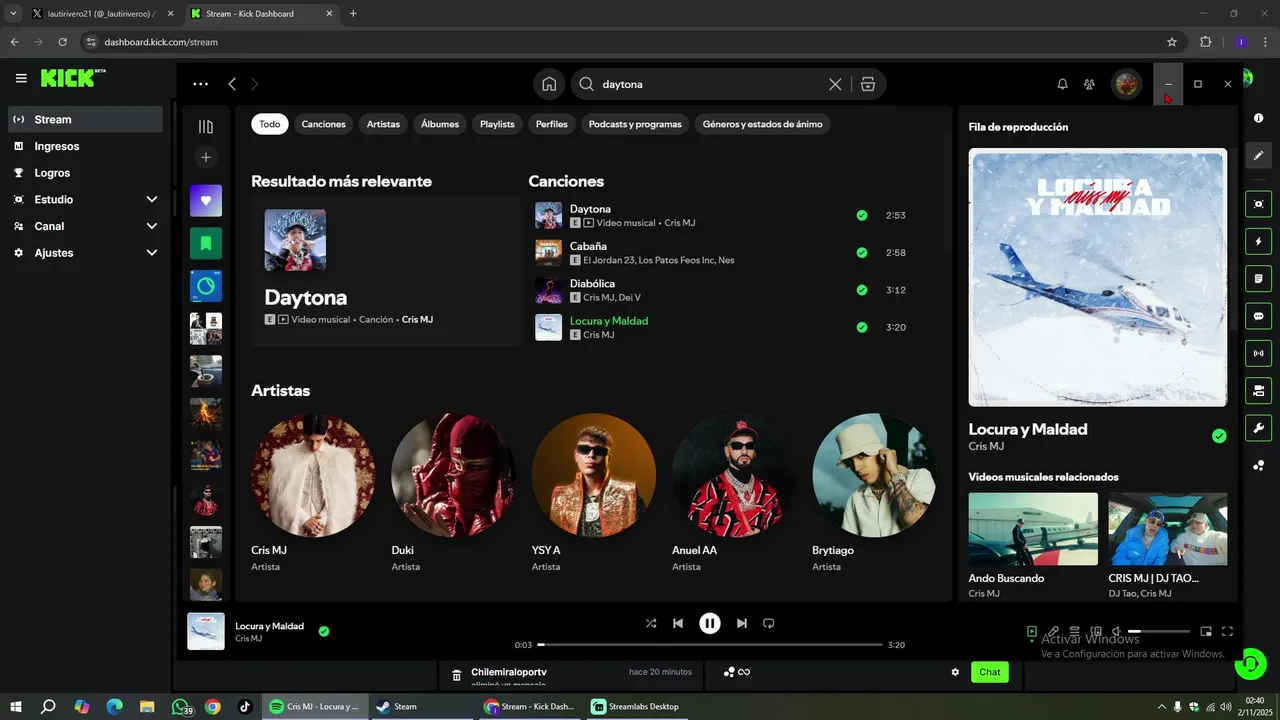1280x720 pixels.
Task: Expand Your Library sidebar icon
Action: click(x=206, y=127)
